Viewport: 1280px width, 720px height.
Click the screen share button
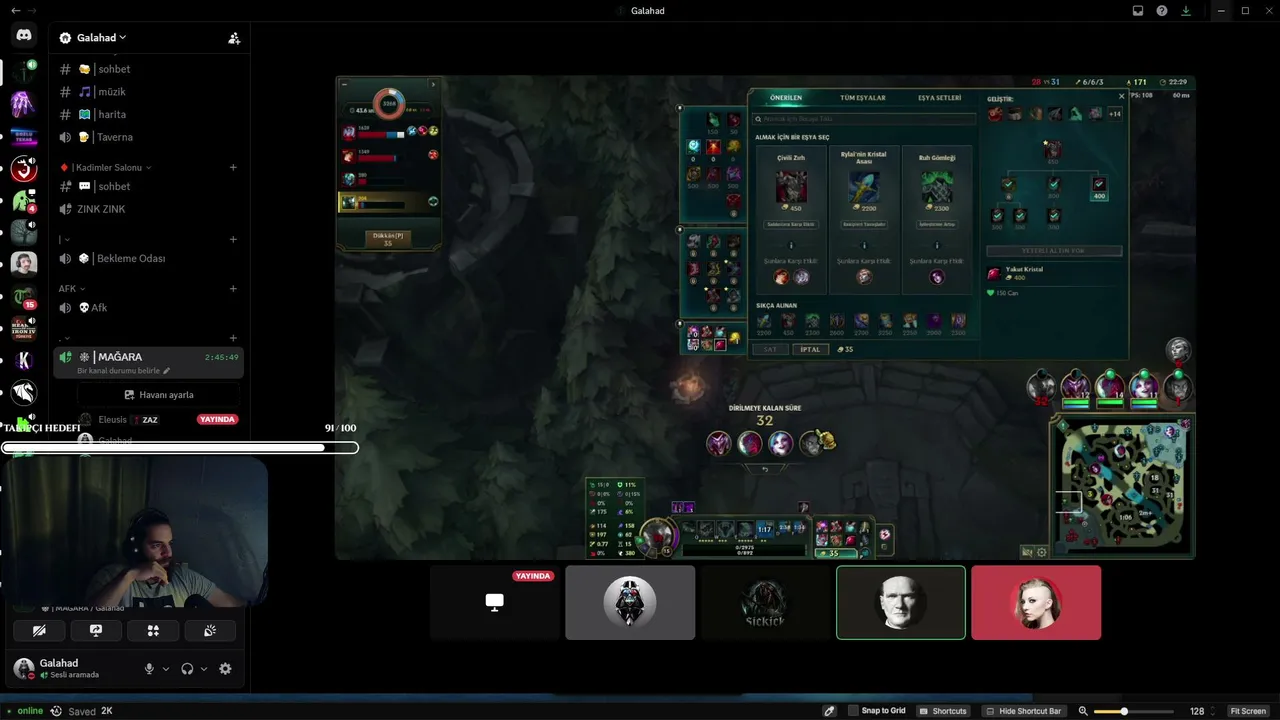coord(96,631)
